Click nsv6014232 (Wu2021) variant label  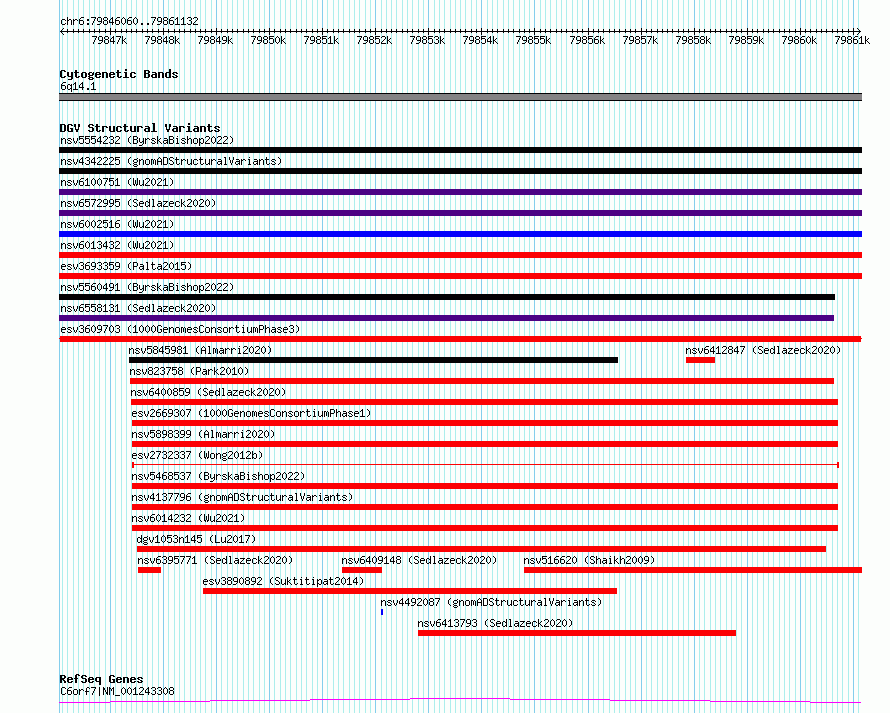188,518
